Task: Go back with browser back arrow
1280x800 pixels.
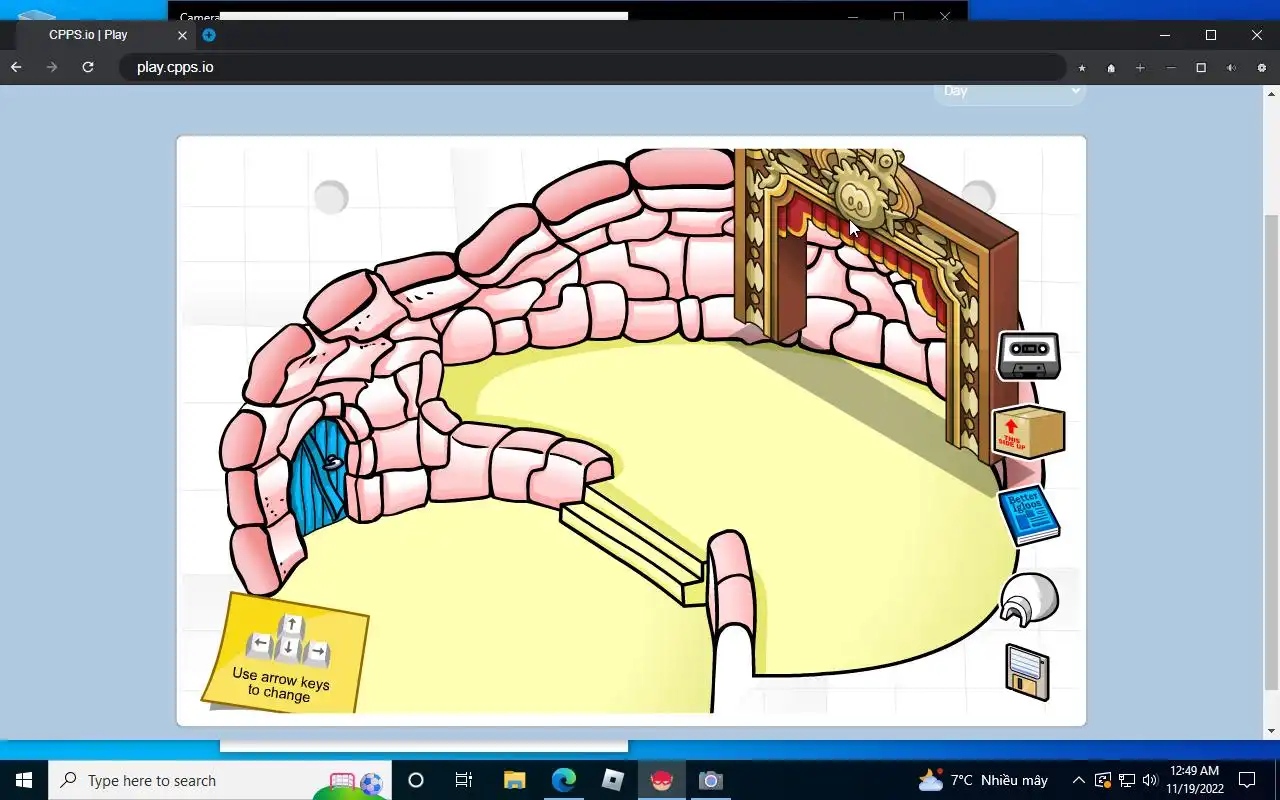Action: pos(16,67)
